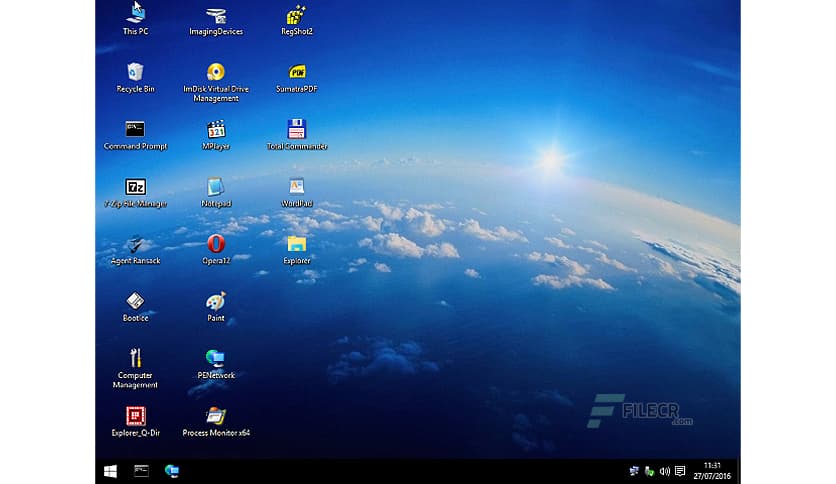Launch PENetwork from the desktop
The height and width of the screenshot is (484, 836).
(216, 364)
